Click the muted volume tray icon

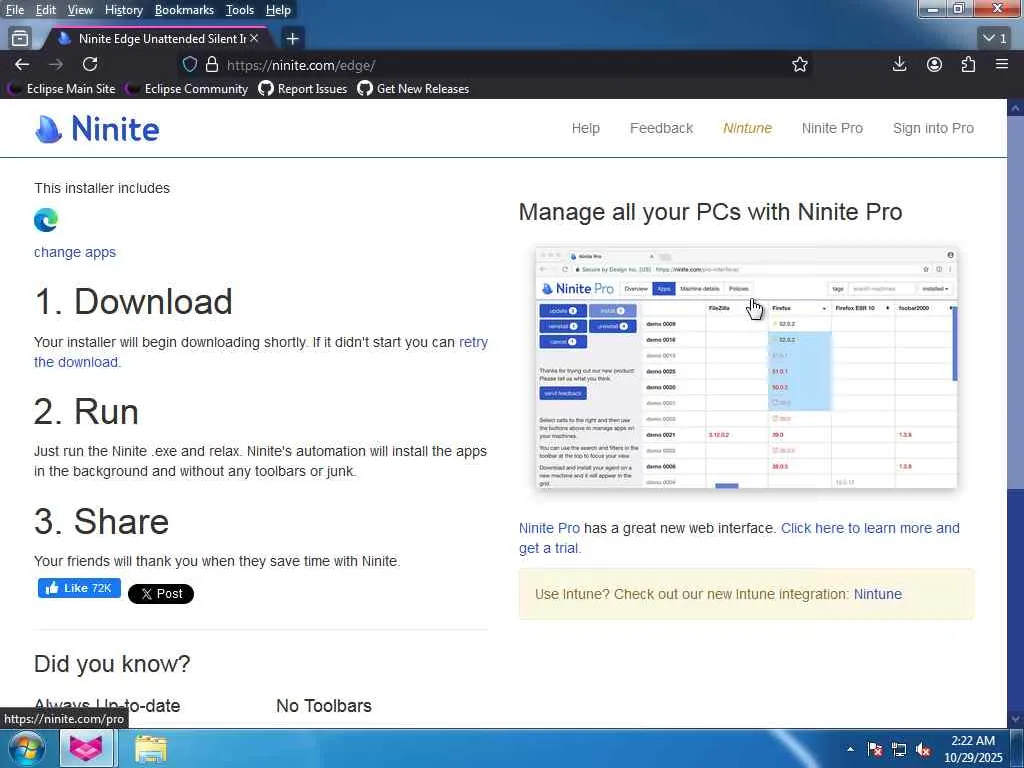(923, 750)
